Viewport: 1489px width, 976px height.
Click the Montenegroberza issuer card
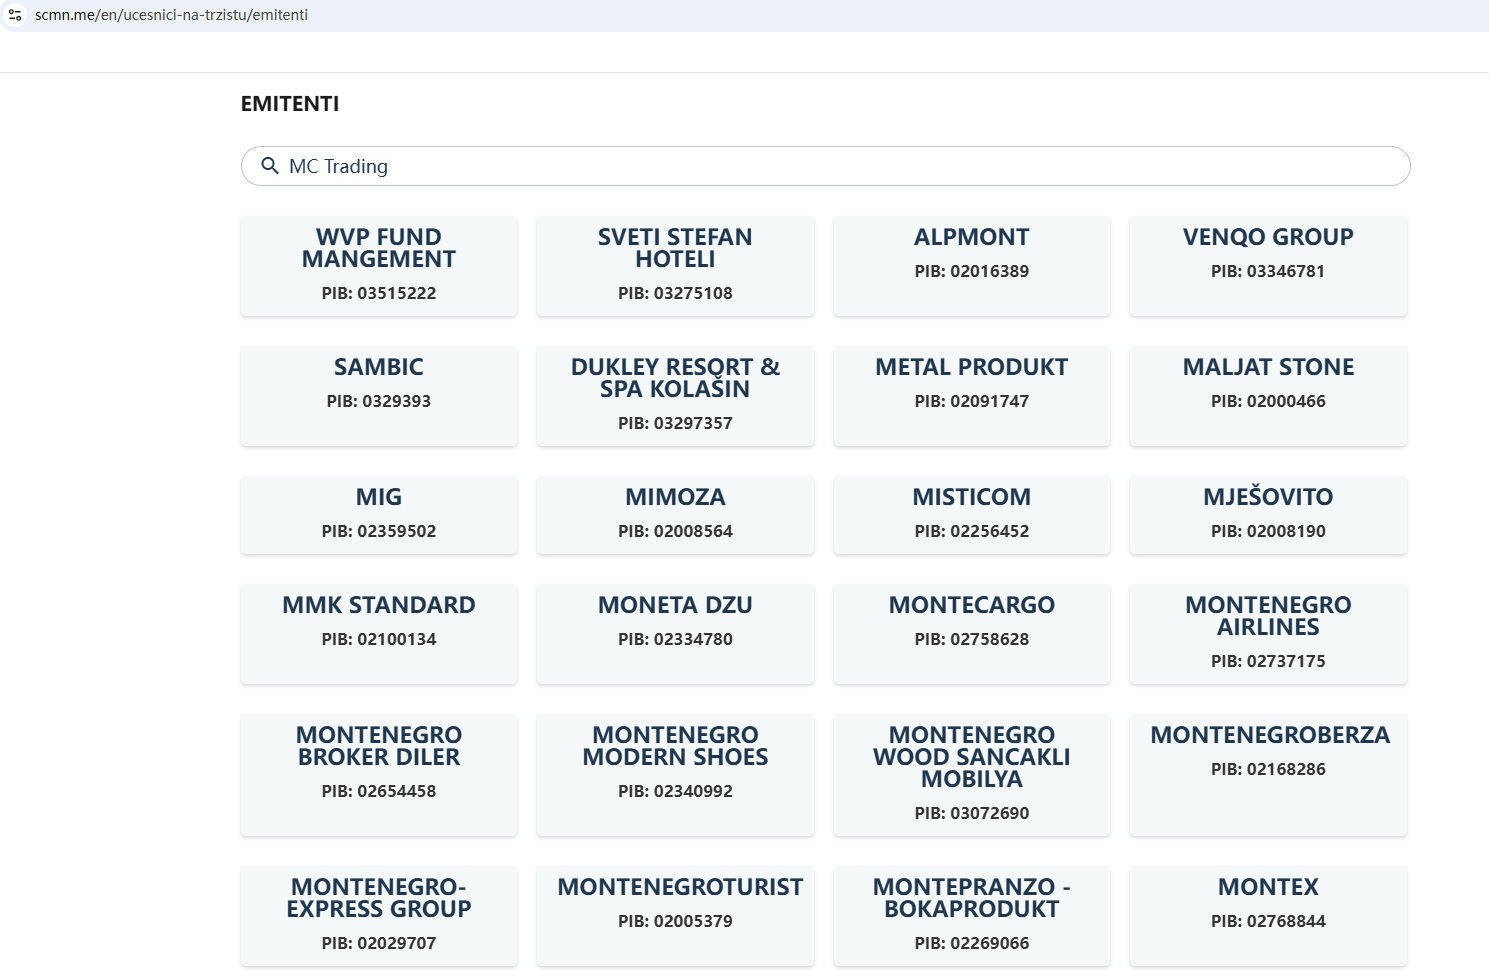(x=1268, y=775)
